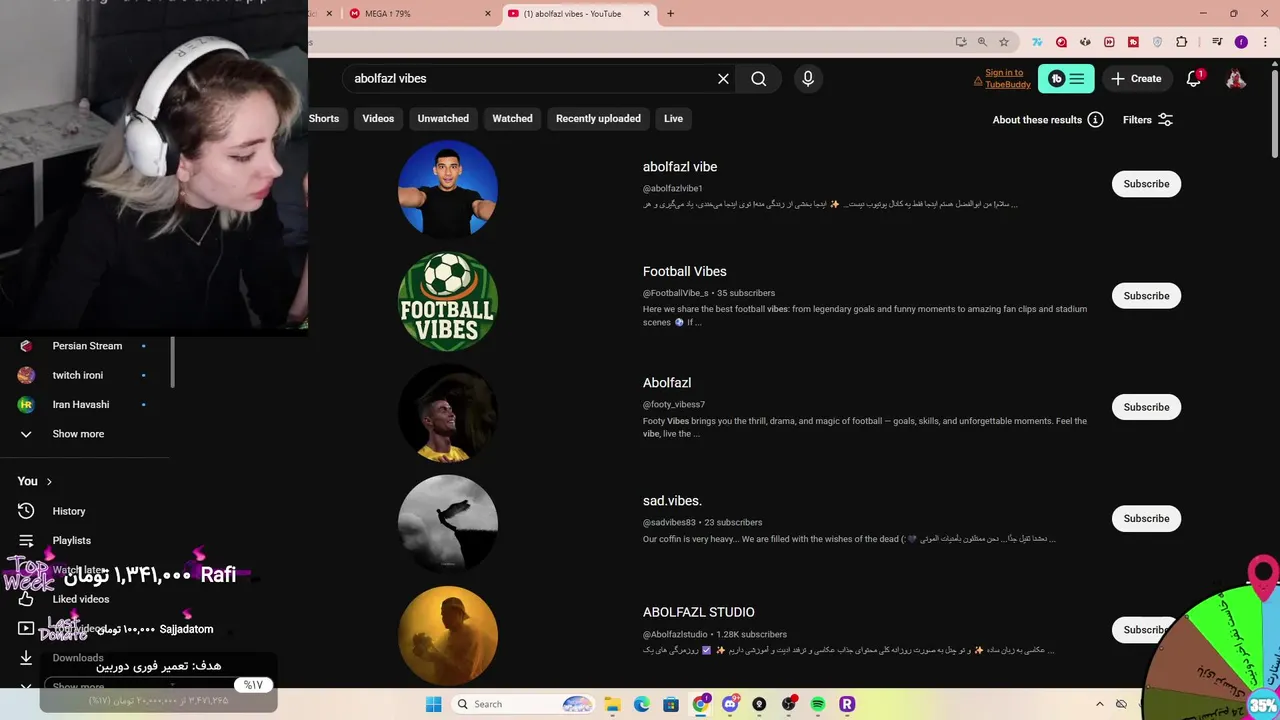Select Recently uploaded filter chip

(x=598, y=119)
